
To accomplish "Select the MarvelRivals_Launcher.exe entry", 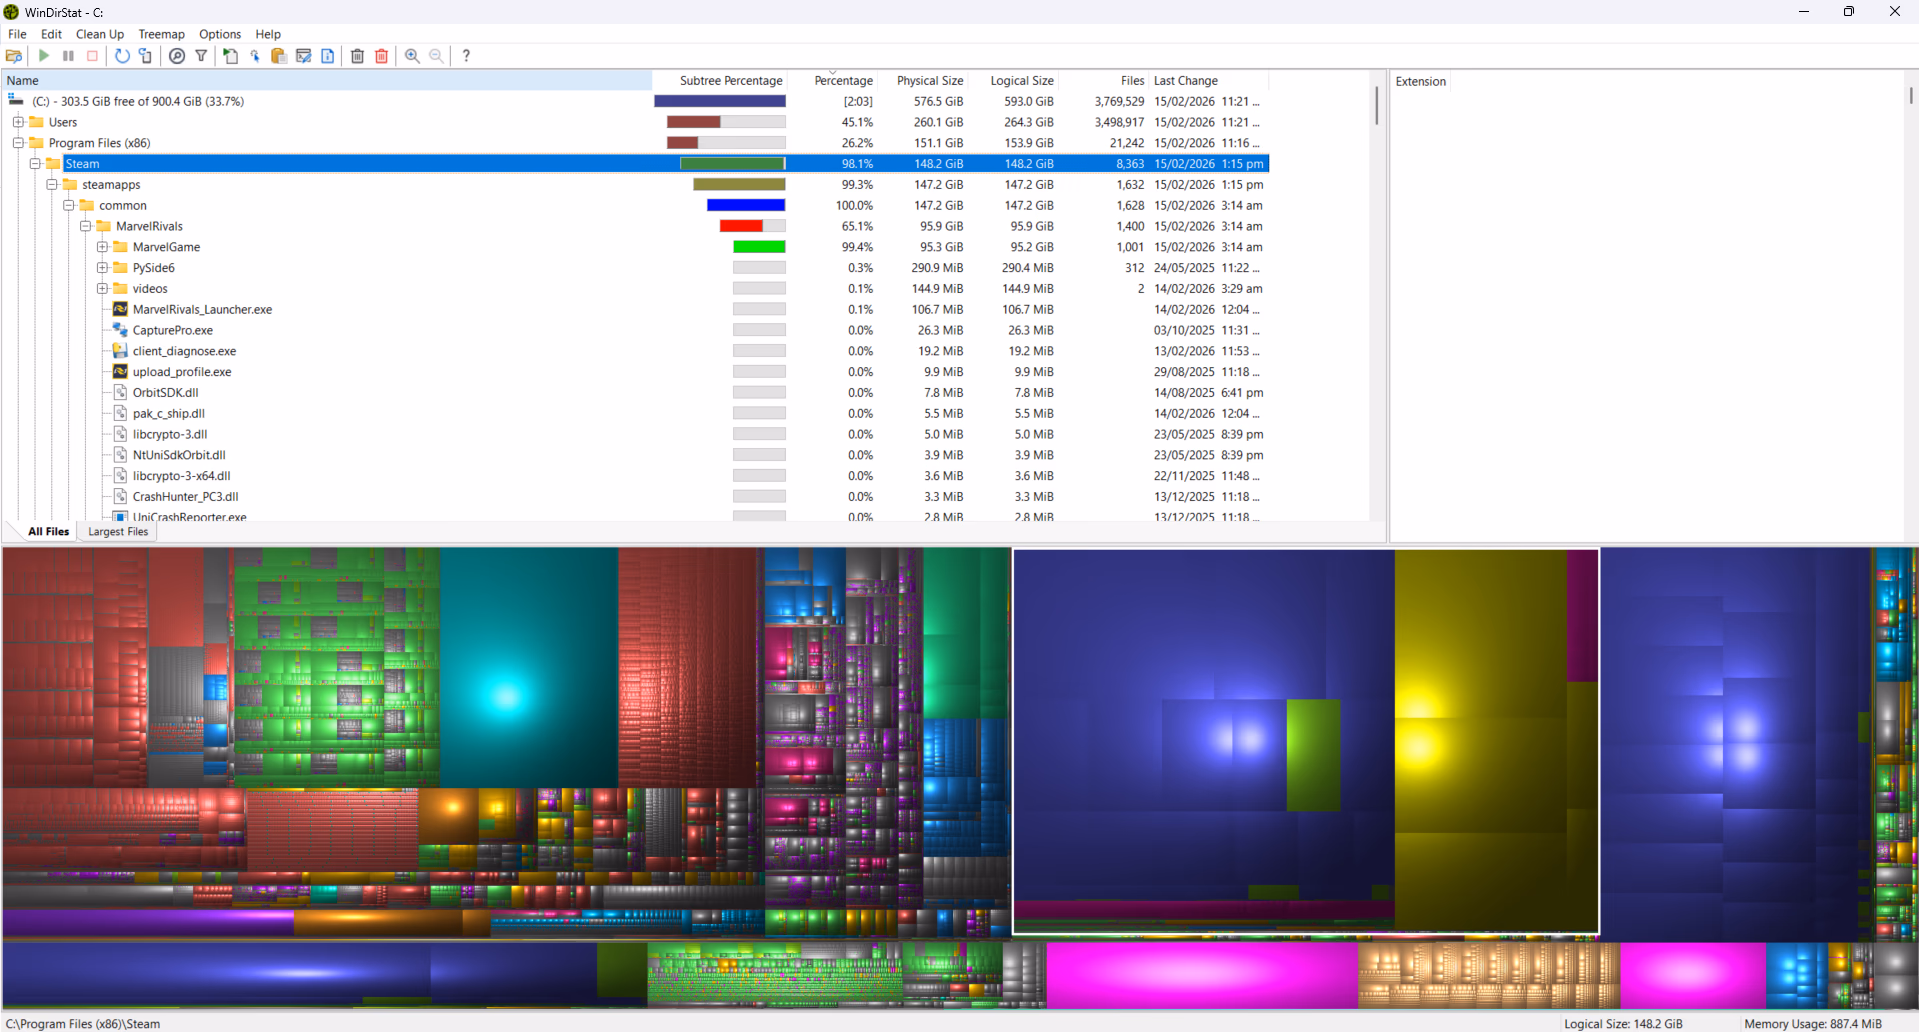I will (203, 309).
